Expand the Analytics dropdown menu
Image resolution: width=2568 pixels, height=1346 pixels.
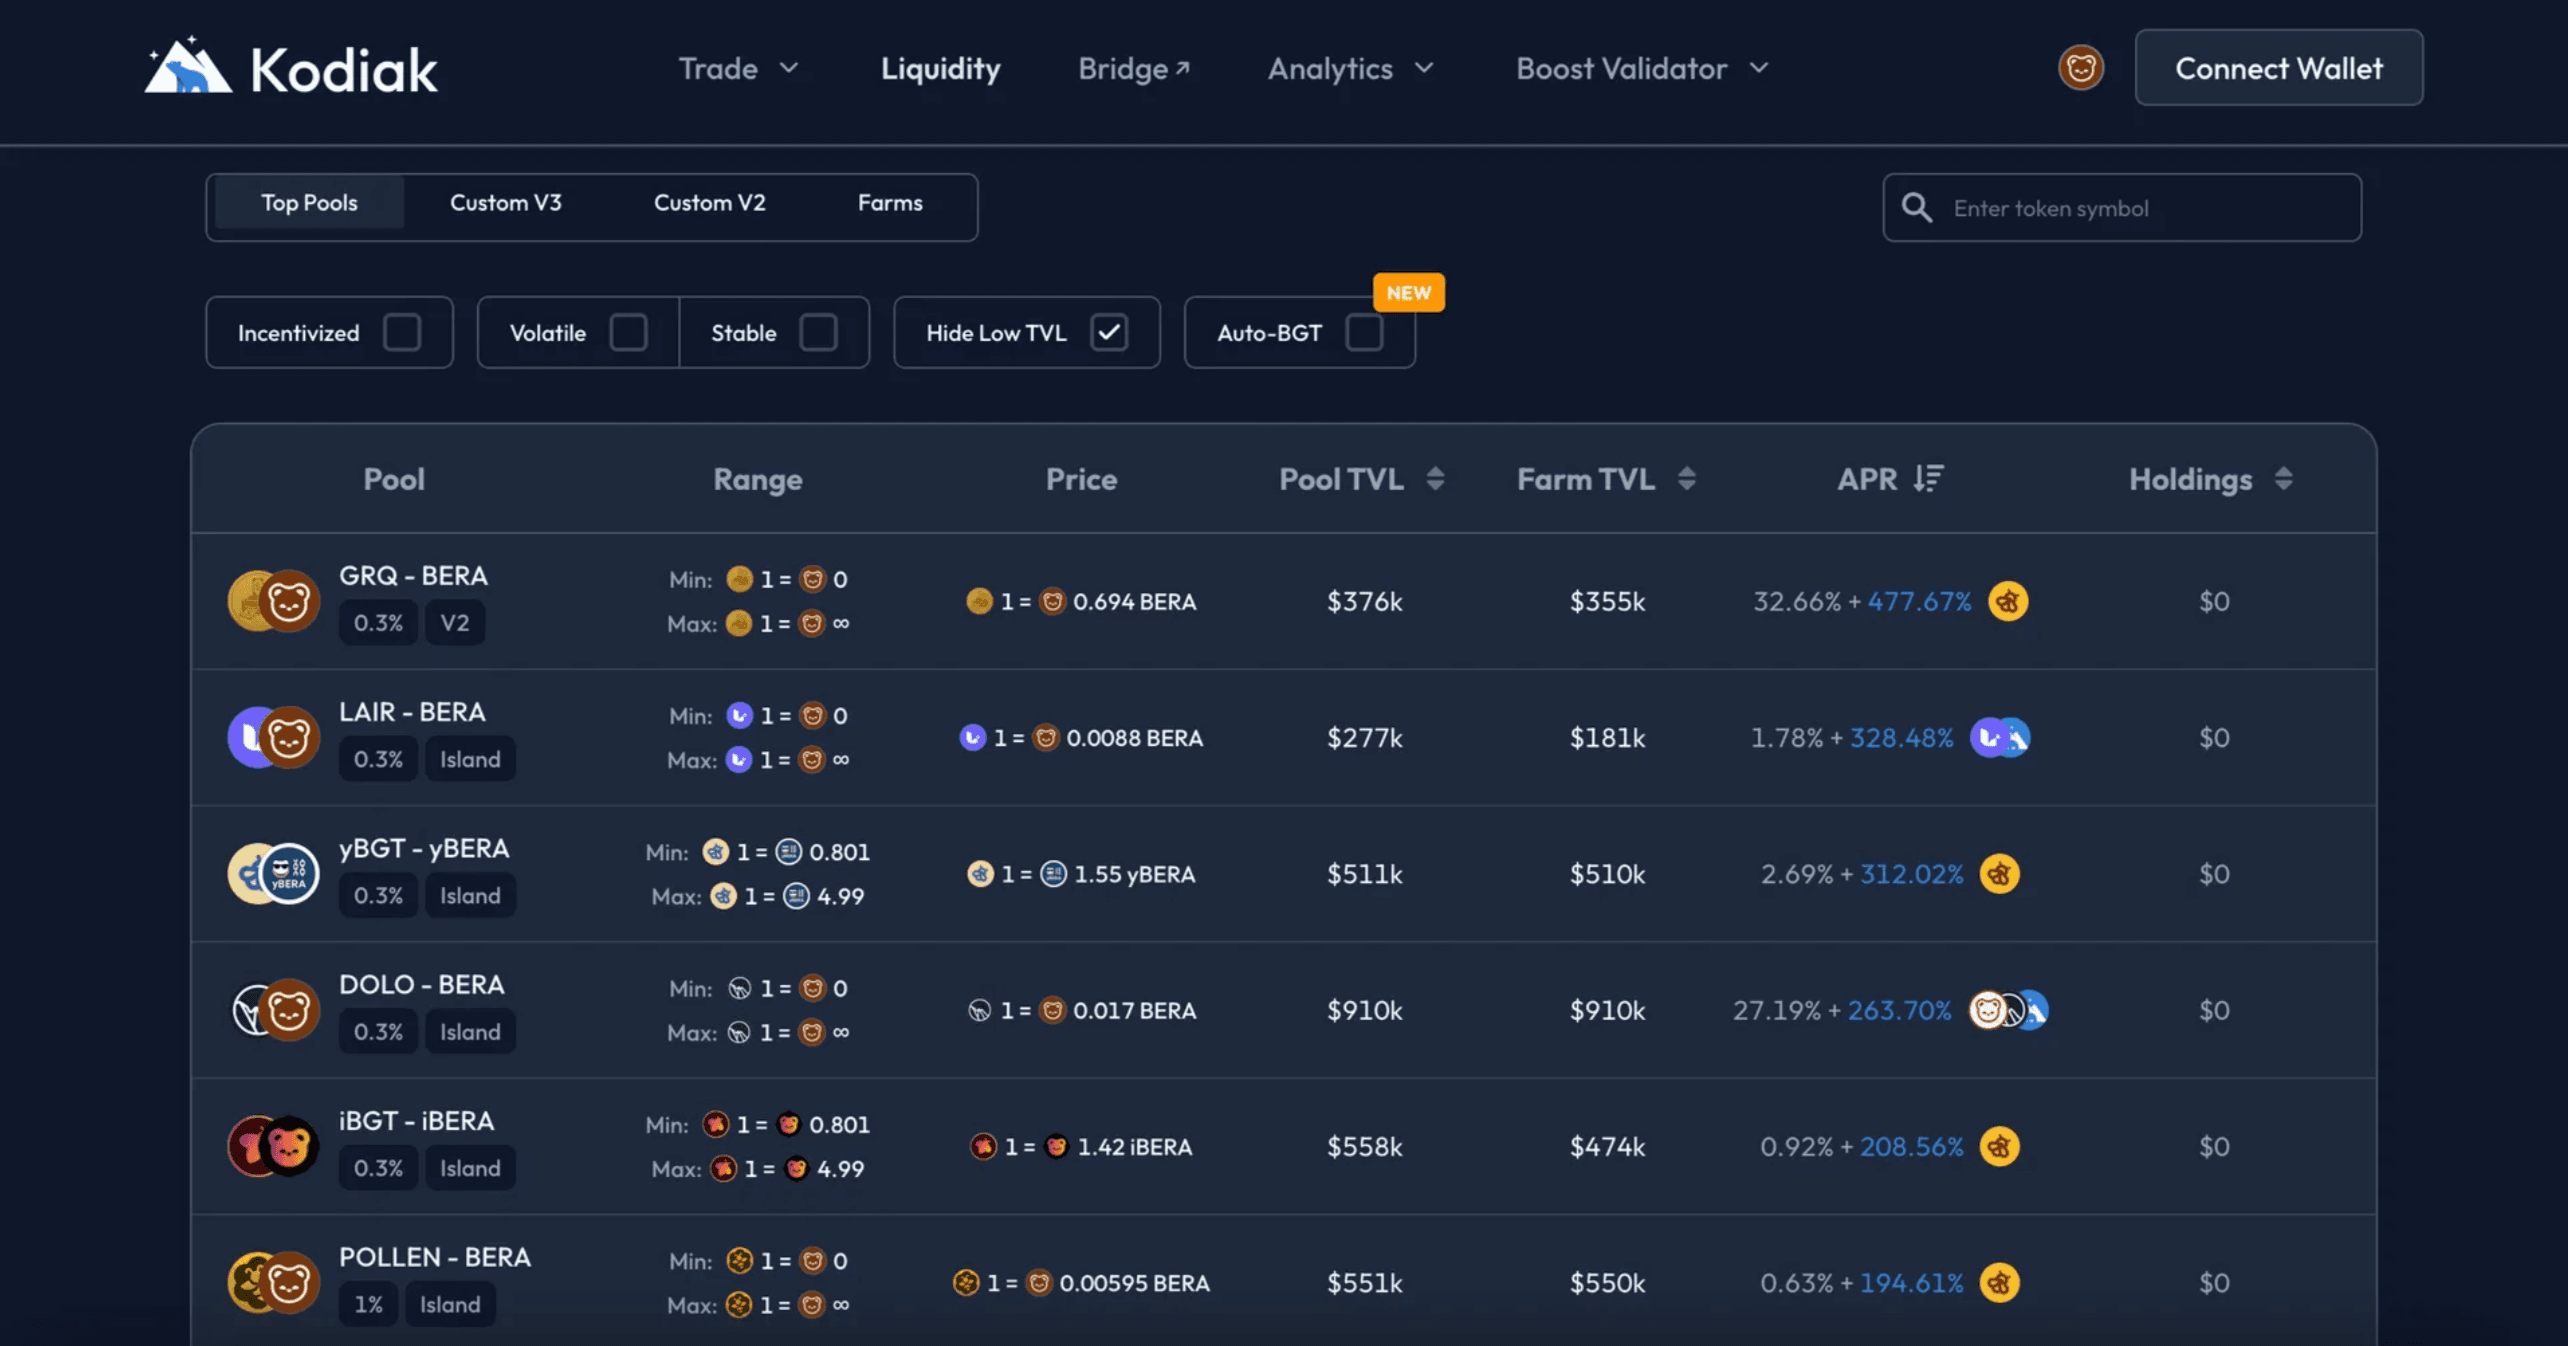point(1350,68)
